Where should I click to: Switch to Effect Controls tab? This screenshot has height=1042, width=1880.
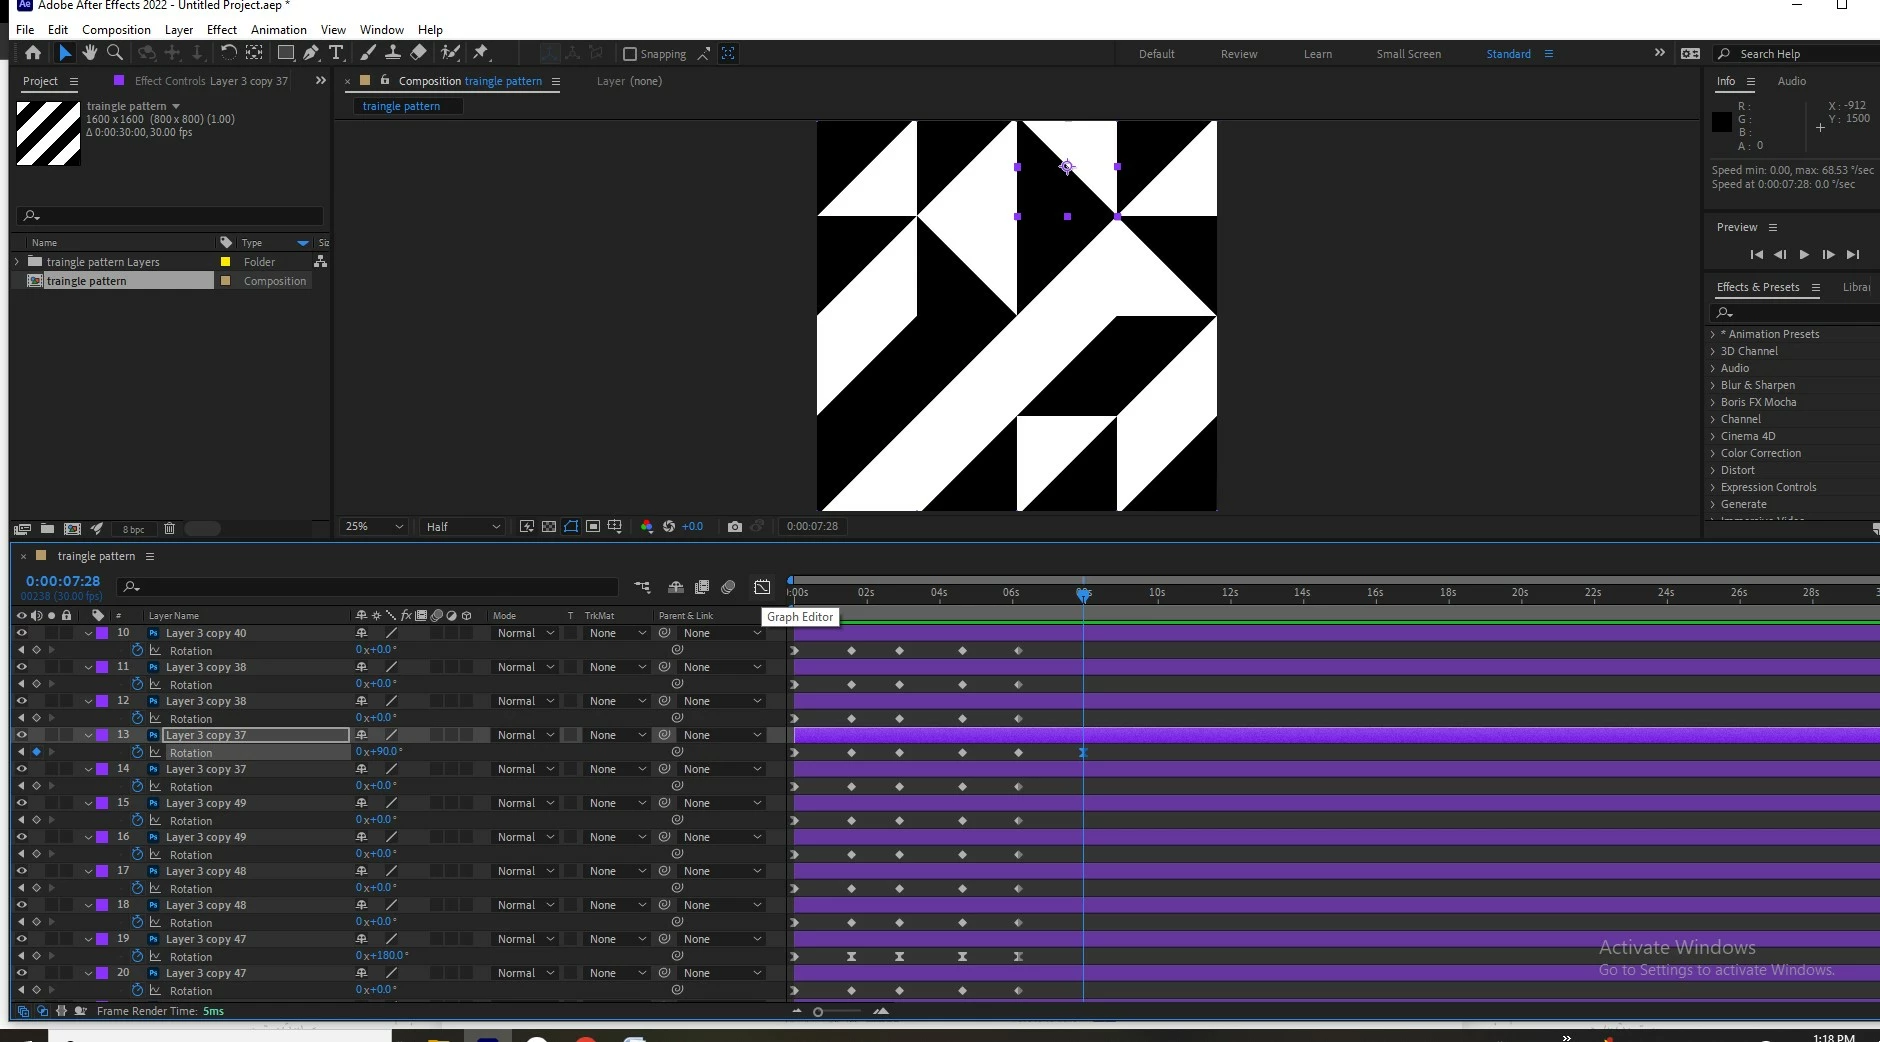coord(211,81)
